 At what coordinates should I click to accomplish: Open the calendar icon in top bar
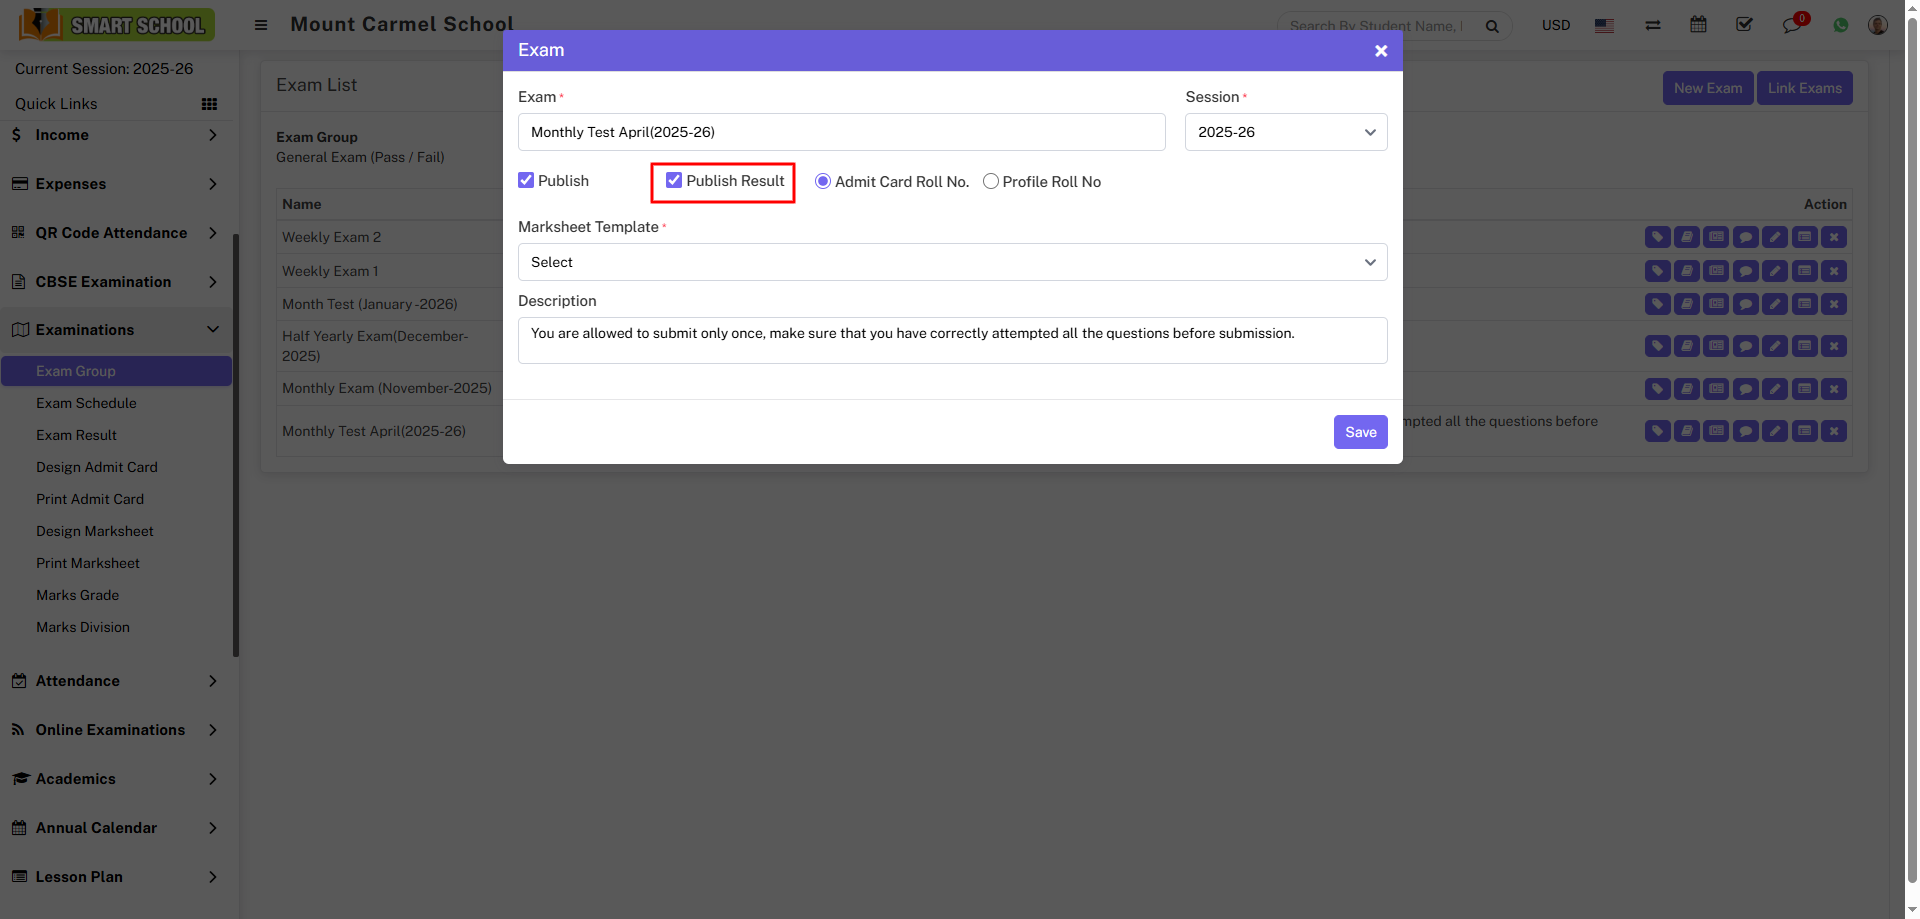[x=1698, y=25]
